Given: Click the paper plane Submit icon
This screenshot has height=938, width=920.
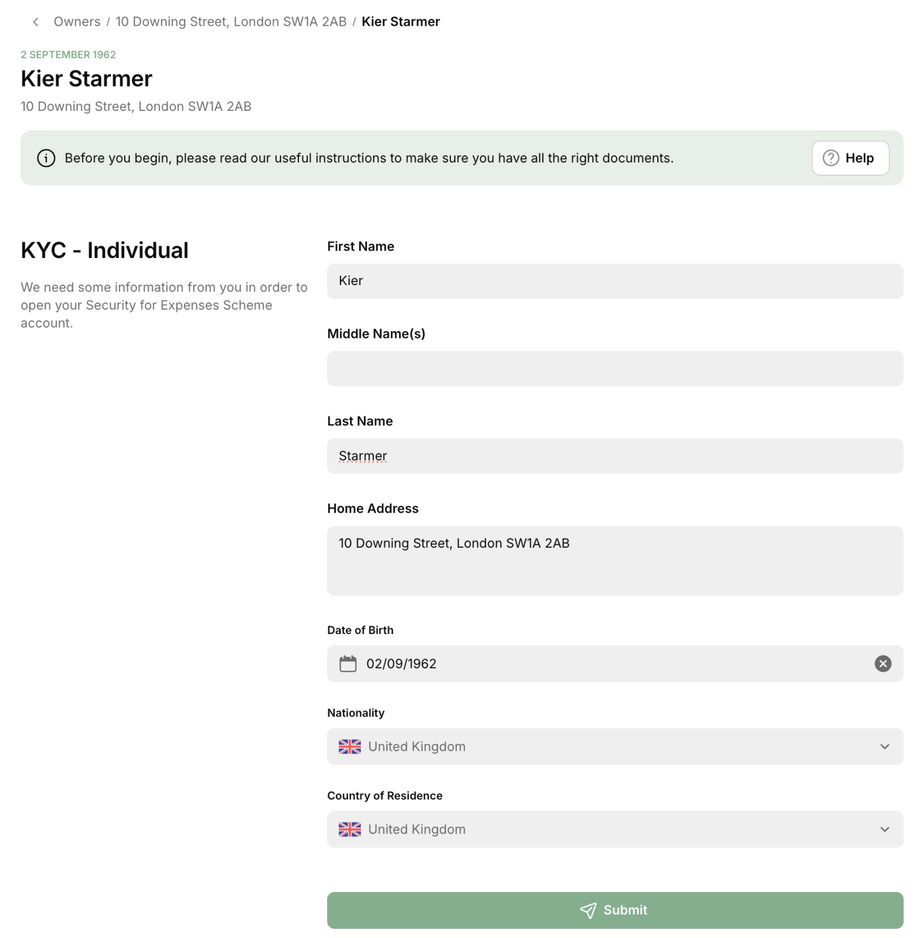Looking at the screenshot, I should pyautogui.click(x=588, y=911).
